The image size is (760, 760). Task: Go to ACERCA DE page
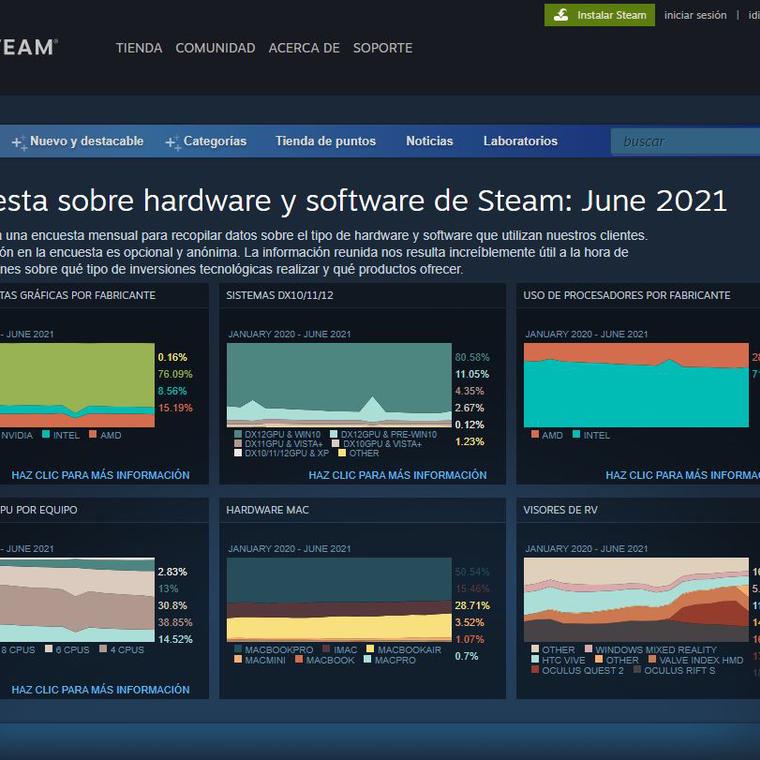coord(304,48)
